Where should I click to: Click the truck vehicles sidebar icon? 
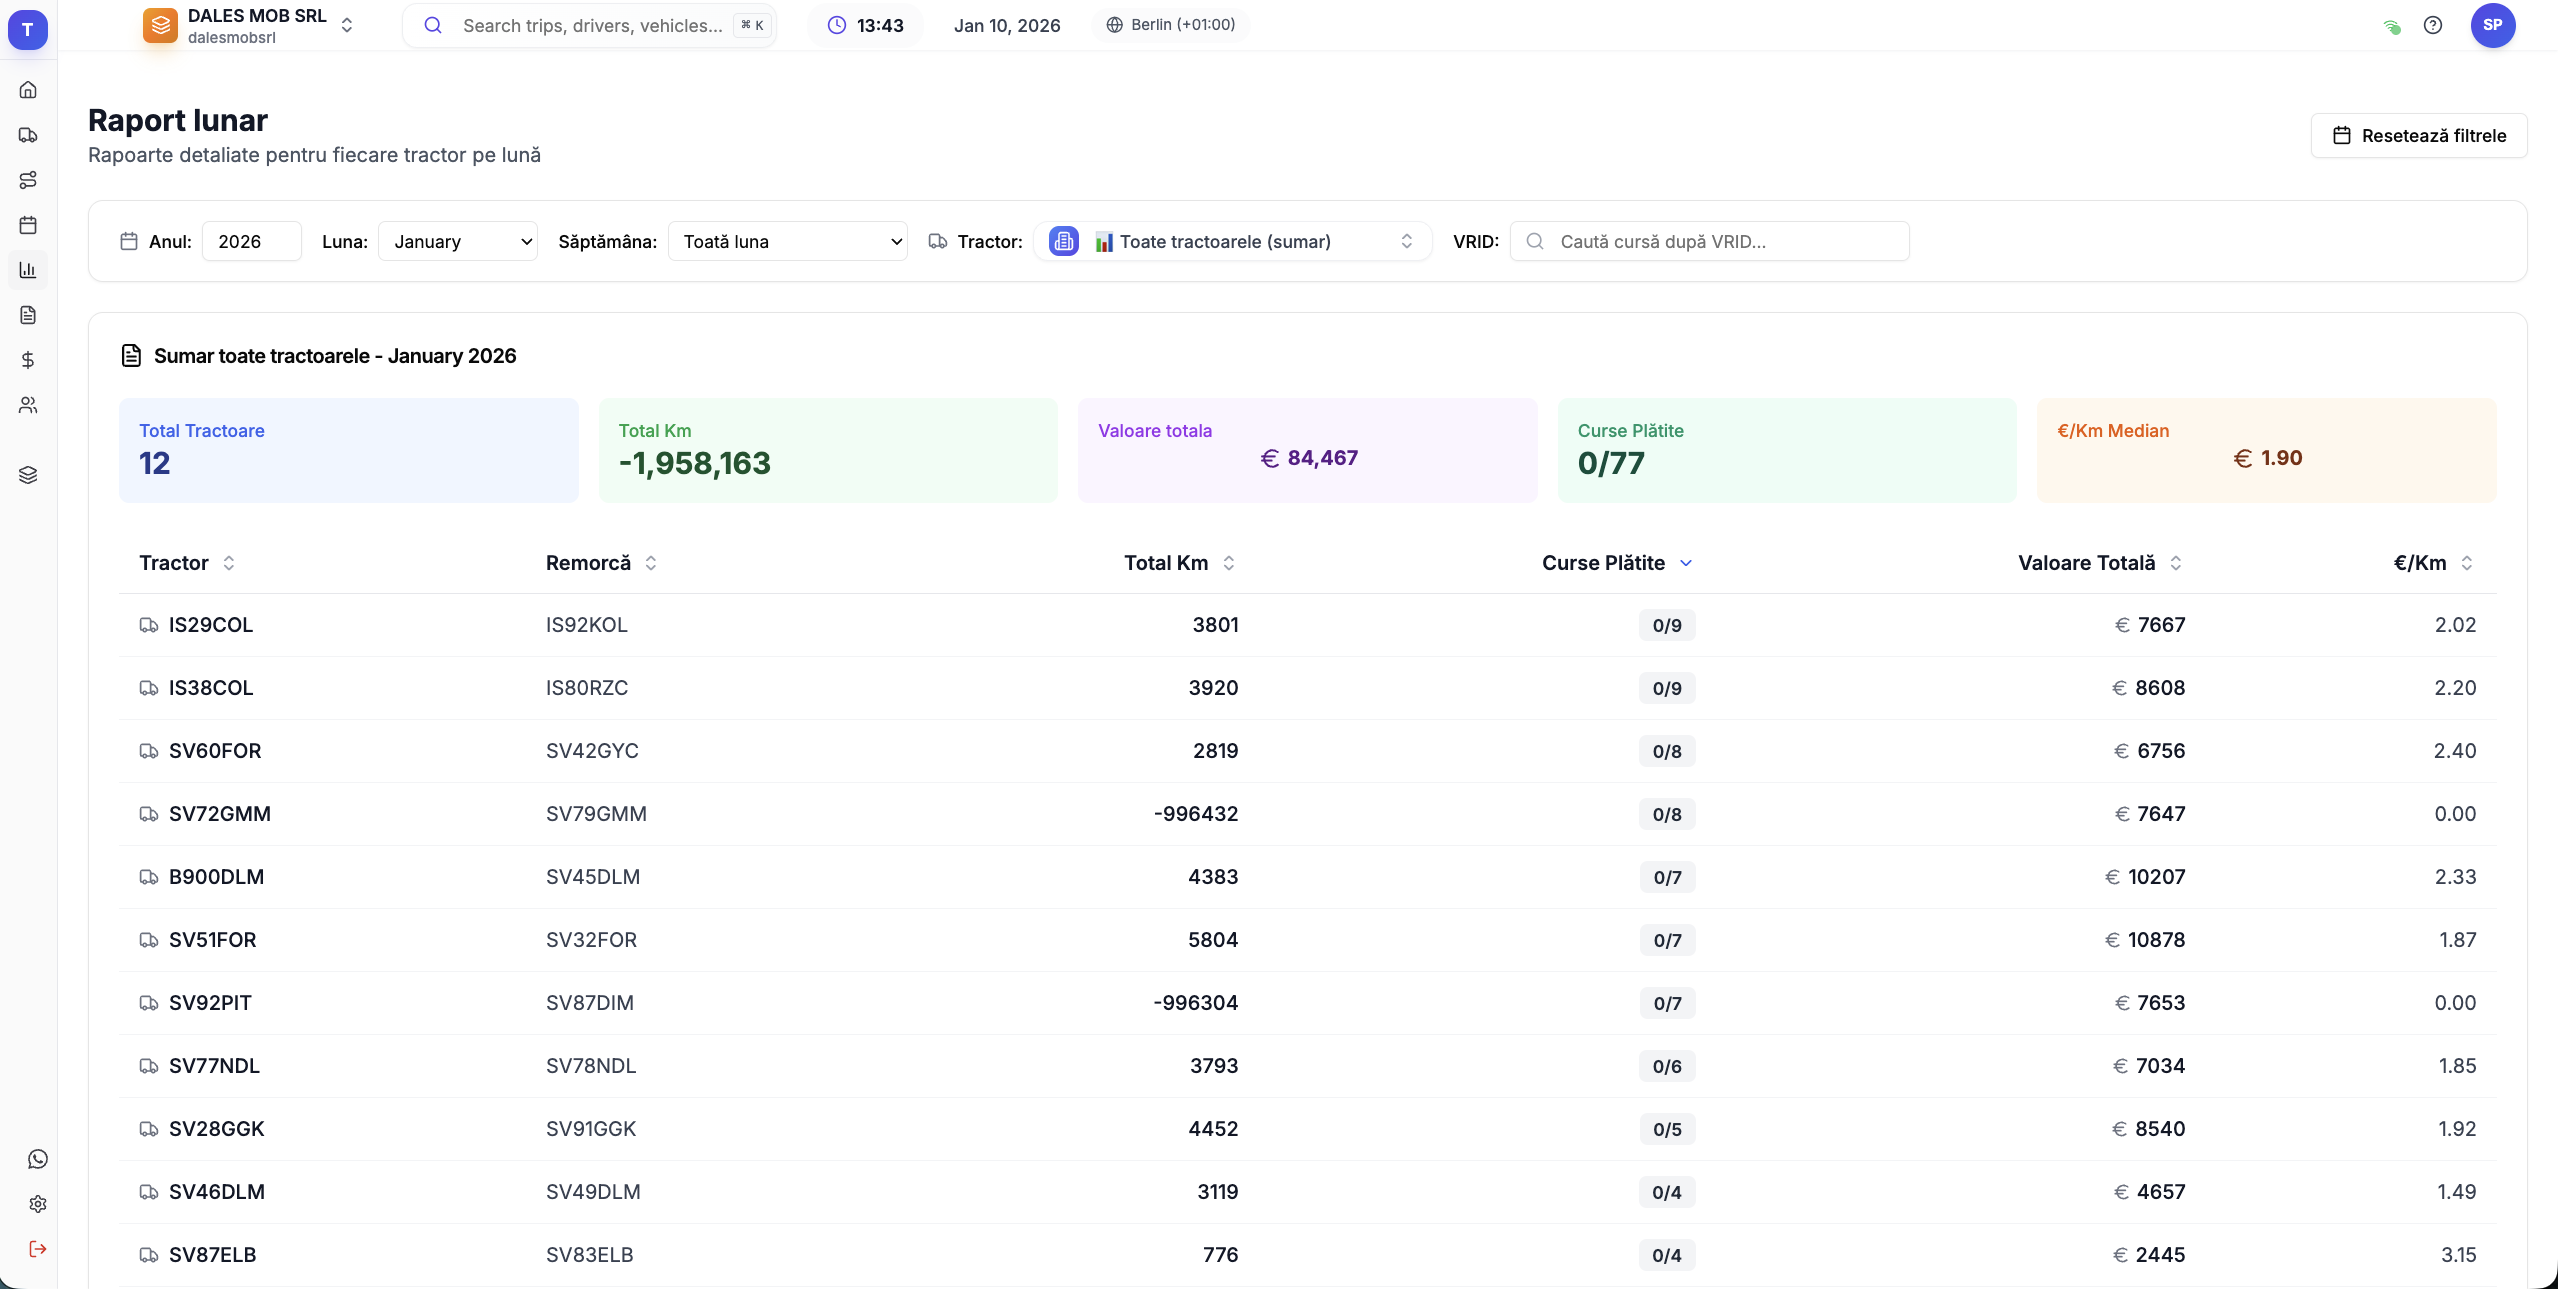point(28,135)
